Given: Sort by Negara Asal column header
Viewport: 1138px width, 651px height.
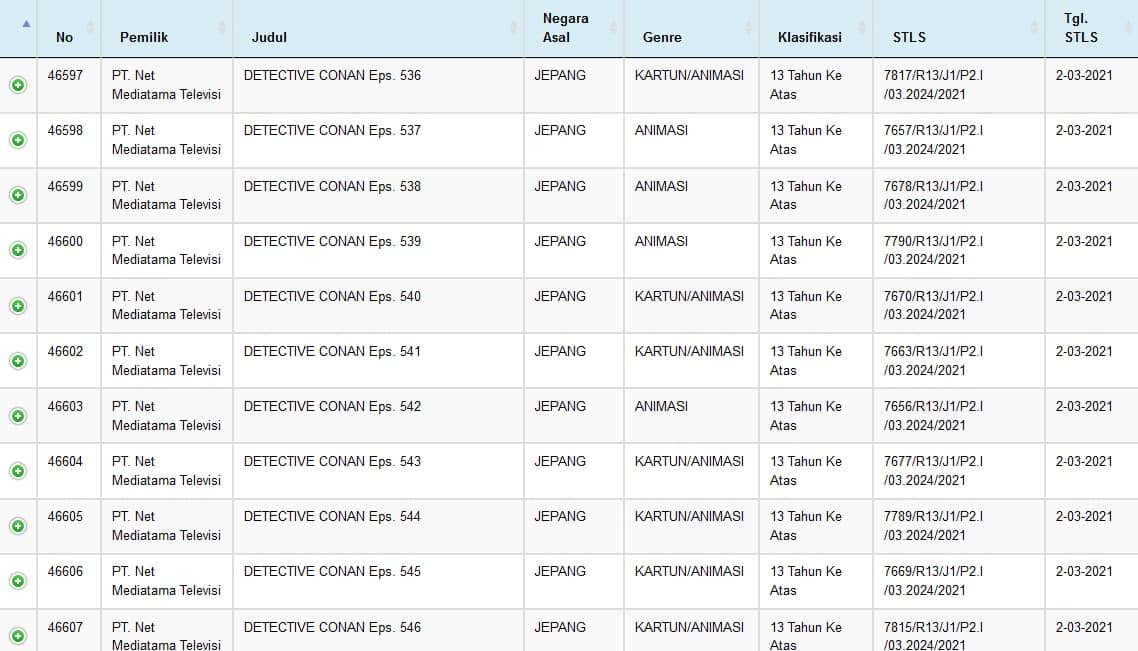Looking at the screenshot, I should 565,28.
